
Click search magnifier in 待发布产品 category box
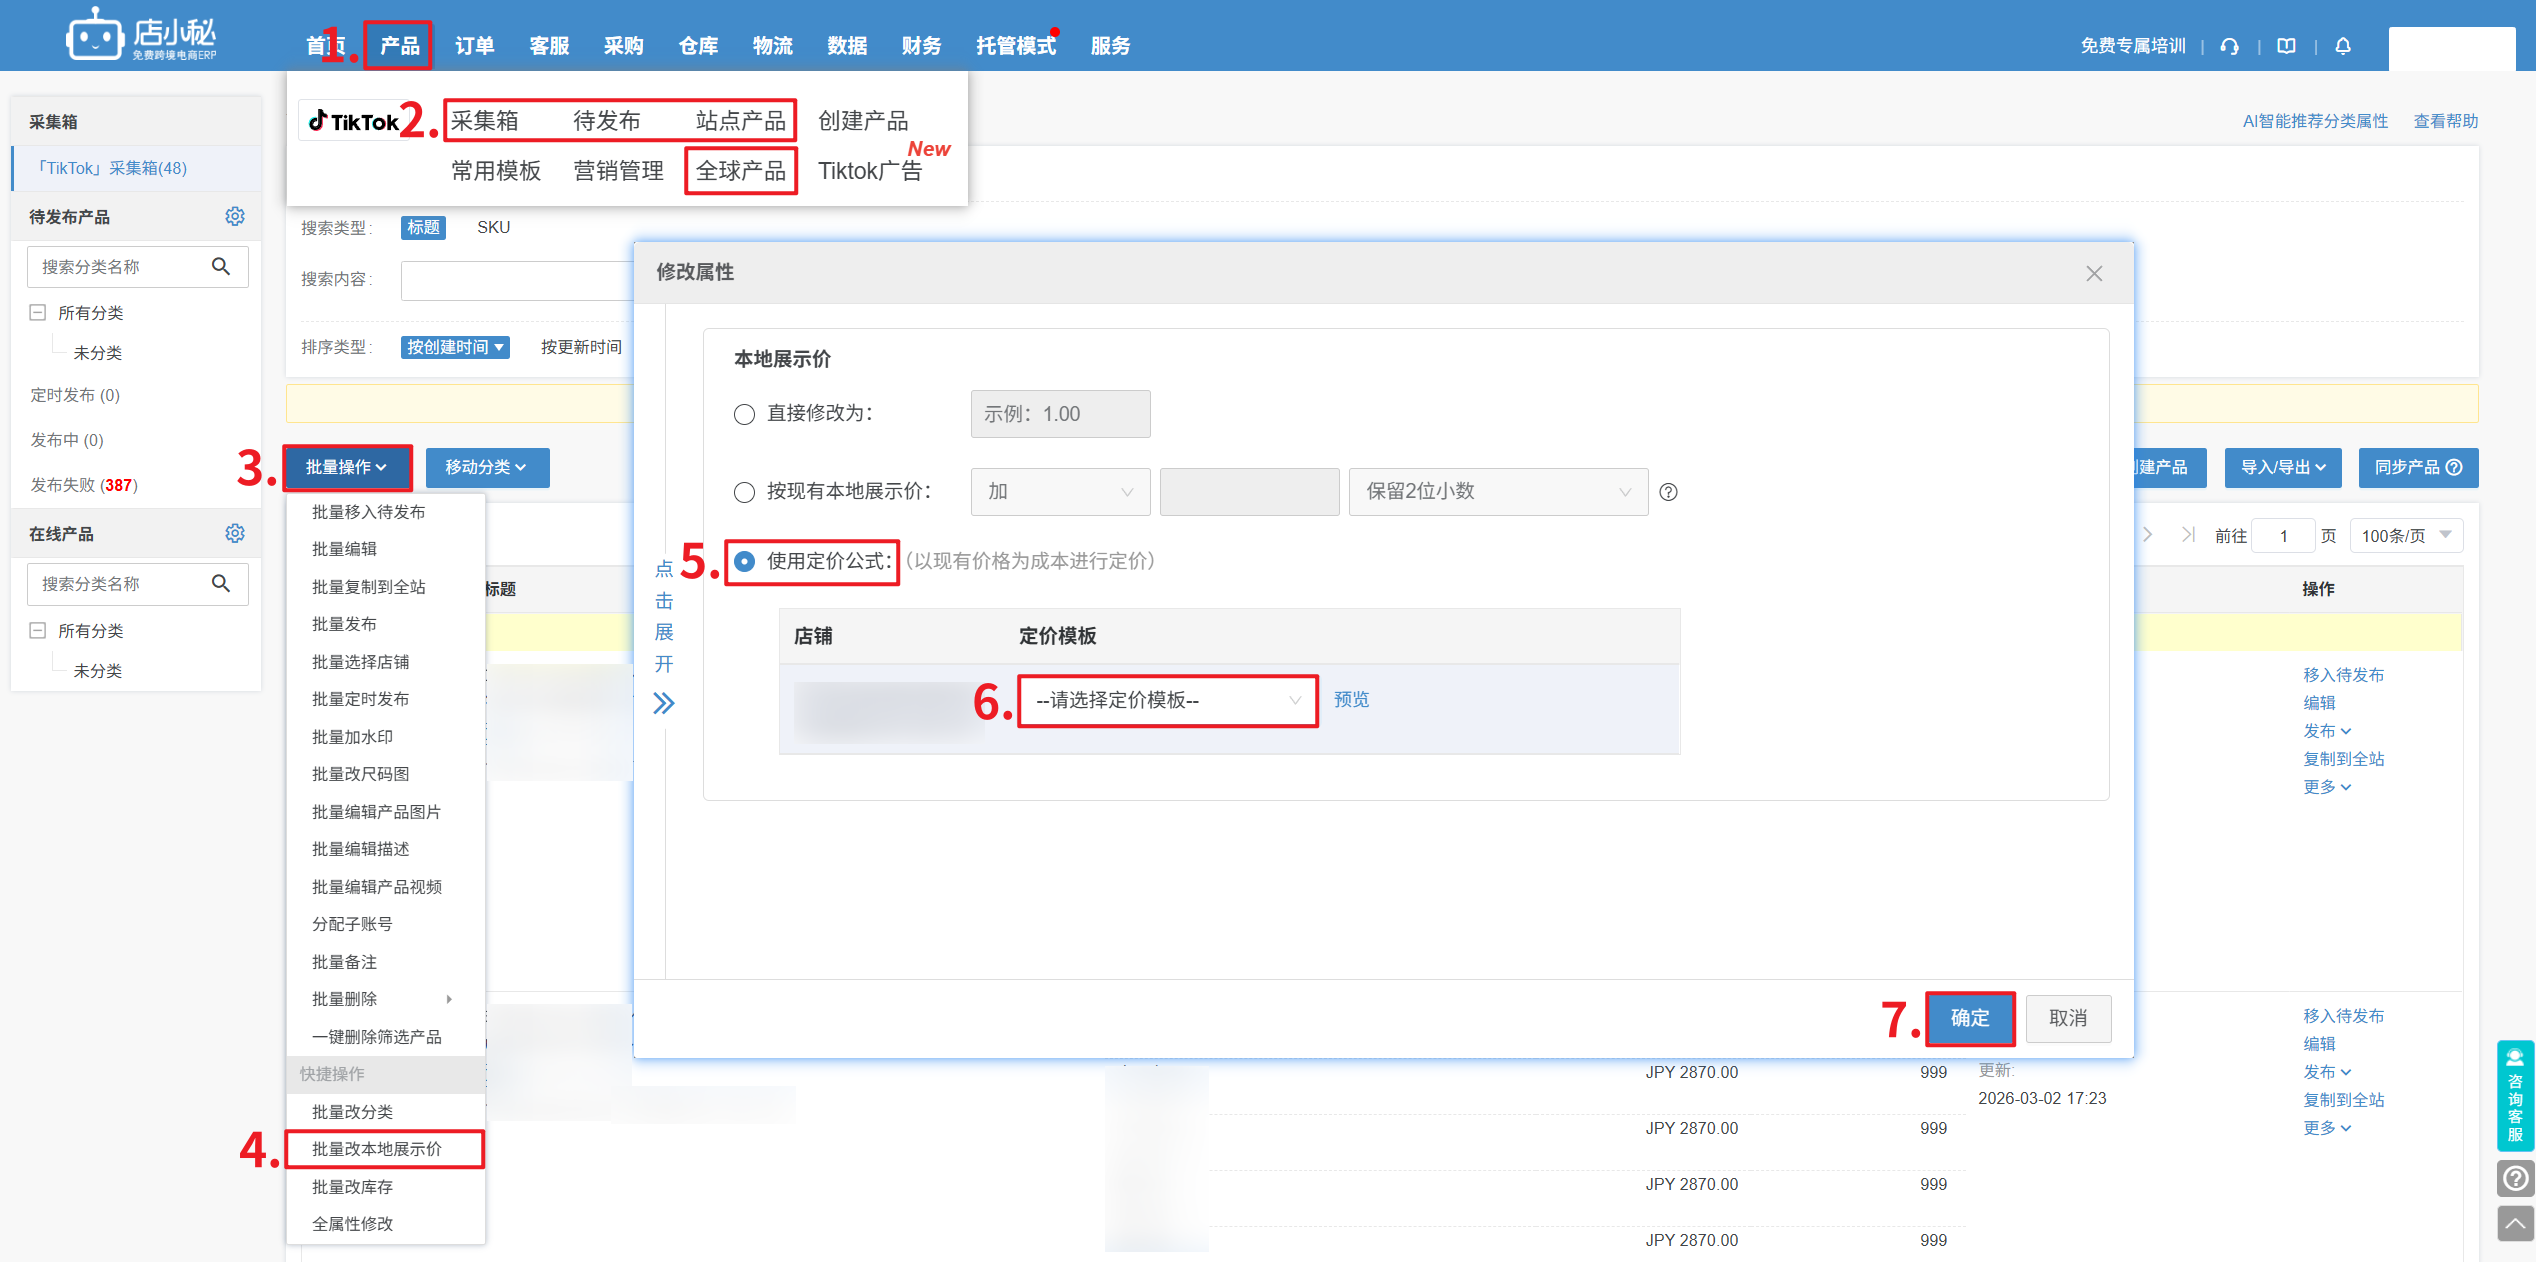221,267
